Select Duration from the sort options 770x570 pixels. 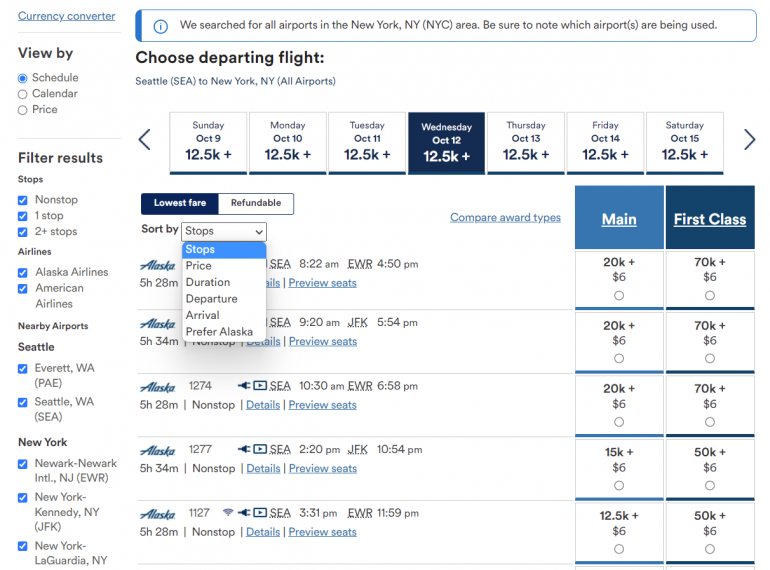coord(208,282)
